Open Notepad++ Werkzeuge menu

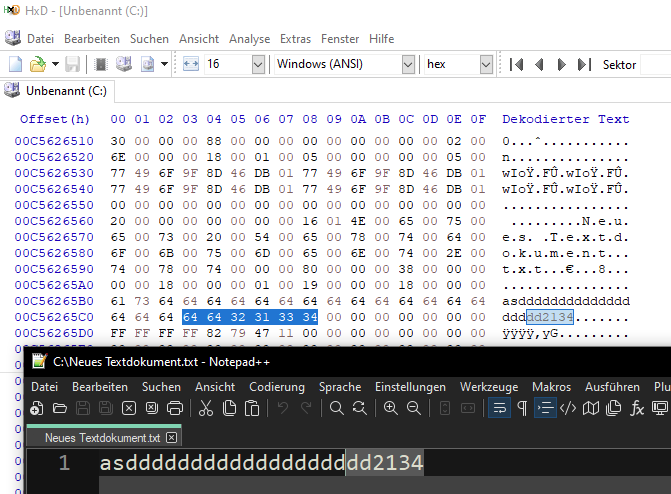[489, 387]
